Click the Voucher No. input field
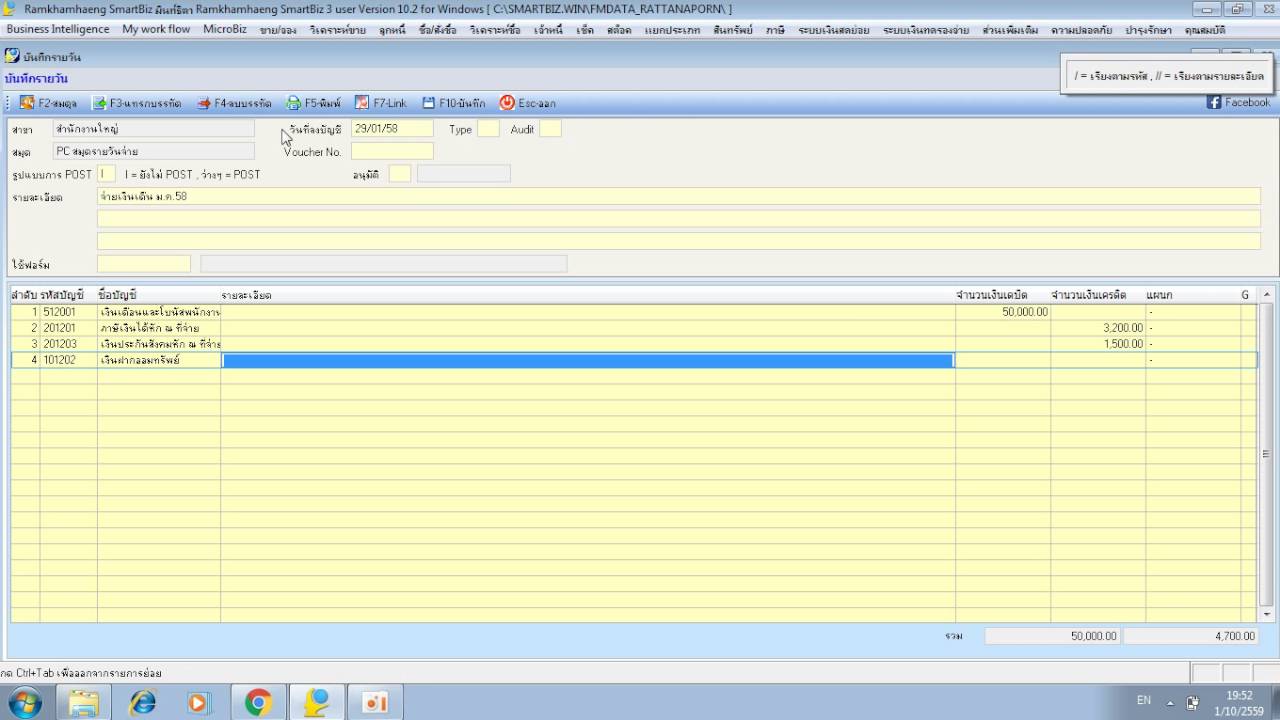The image size is (1280, 720). [392, 151]
